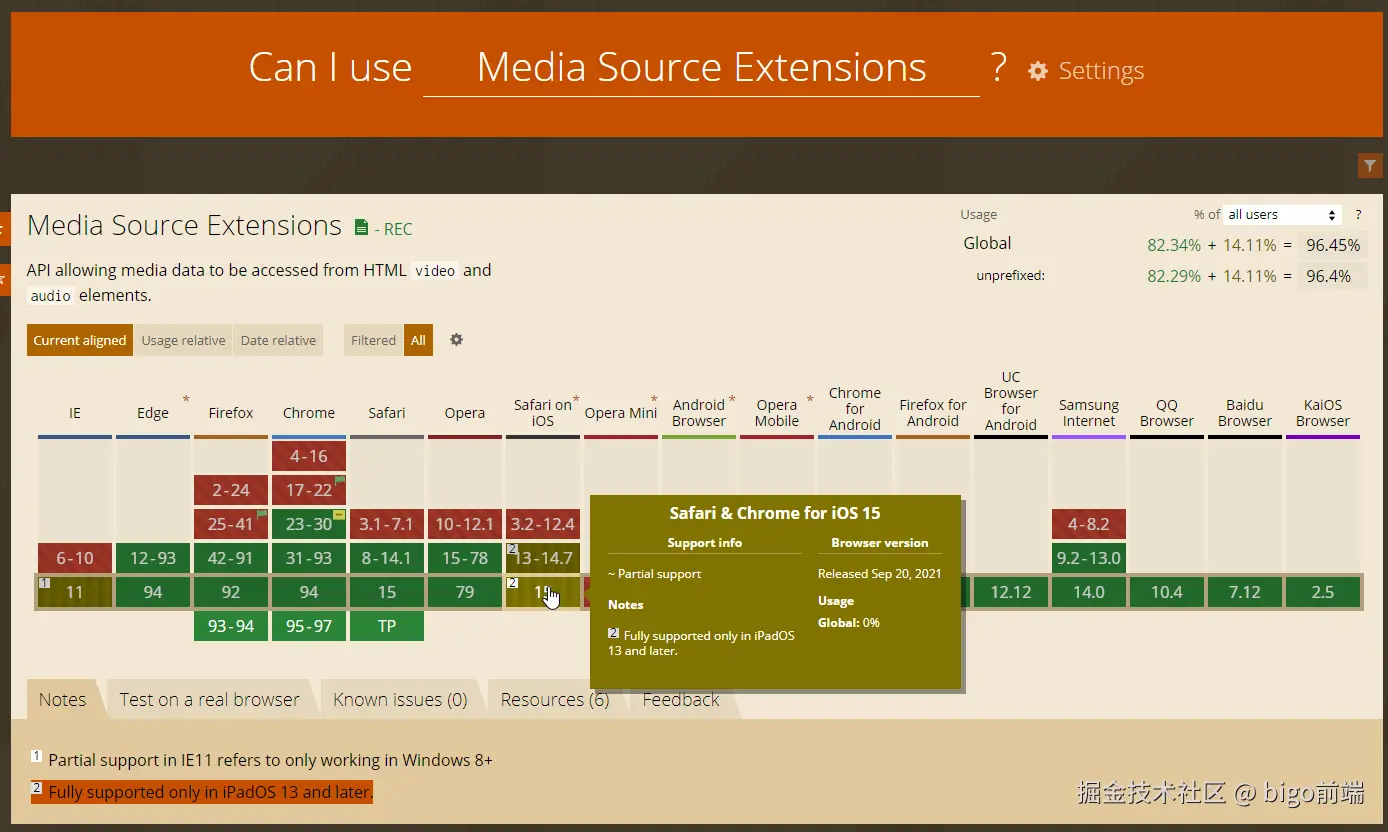Click footnote marker 2 in the Notes section

point(37,791)
